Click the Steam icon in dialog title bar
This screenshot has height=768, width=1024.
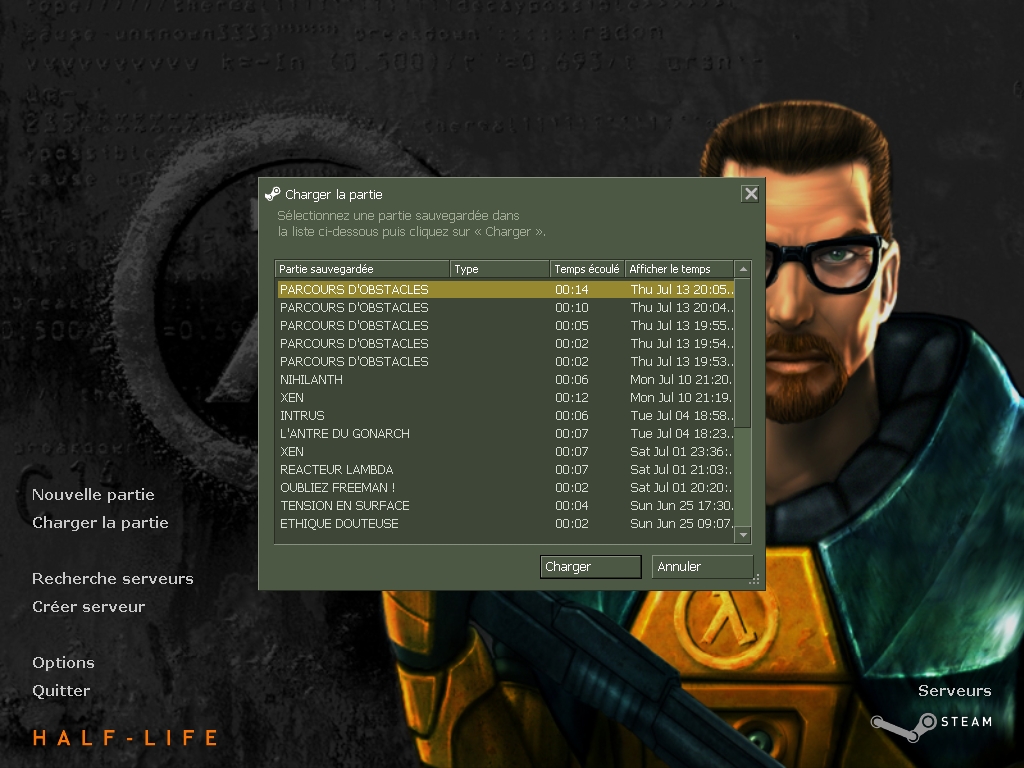tap(272, 194)
